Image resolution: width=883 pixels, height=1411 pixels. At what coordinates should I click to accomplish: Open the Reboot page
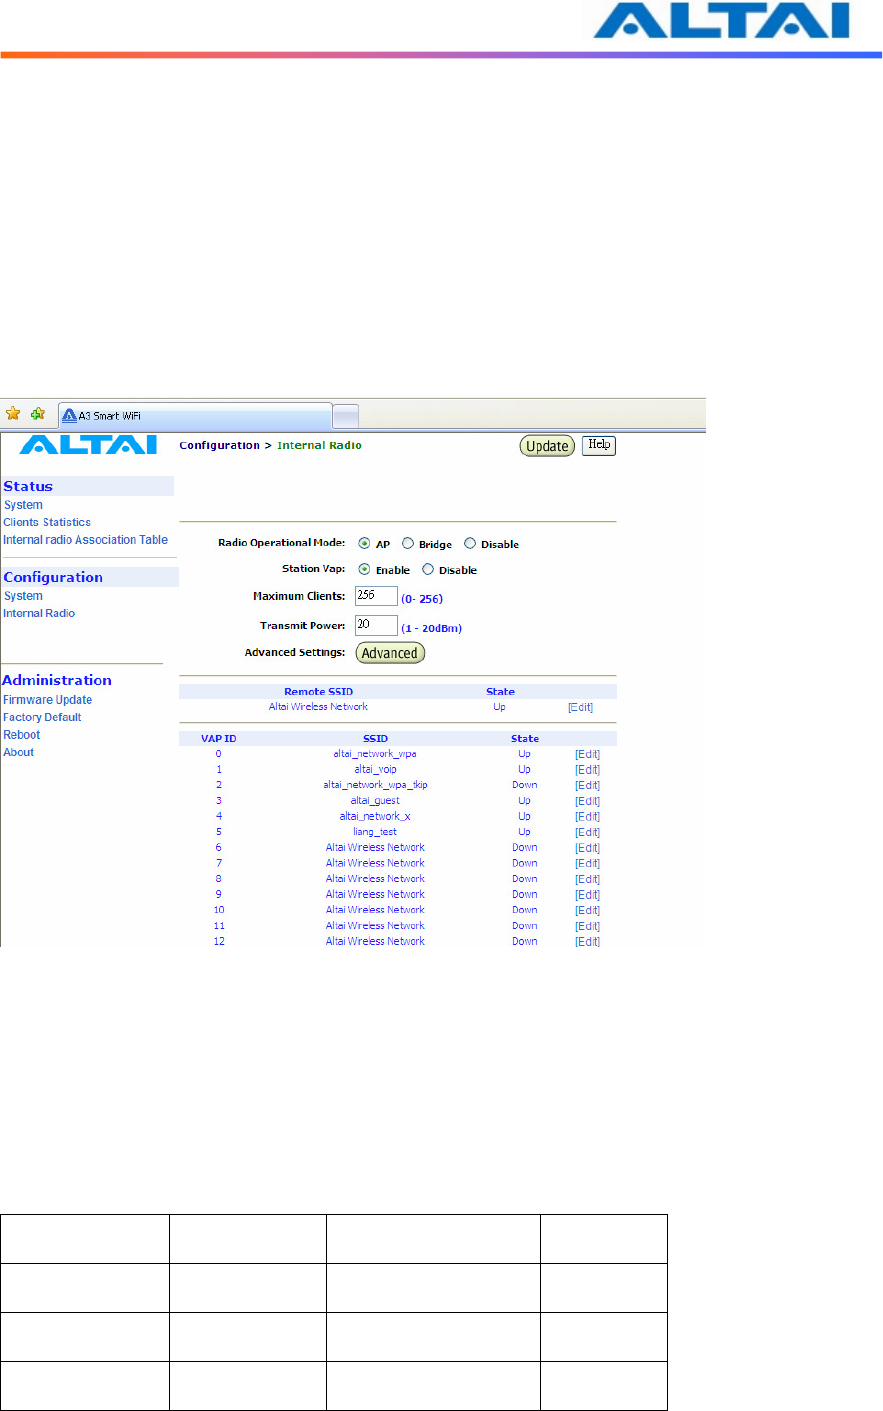(x=22, y=735)
